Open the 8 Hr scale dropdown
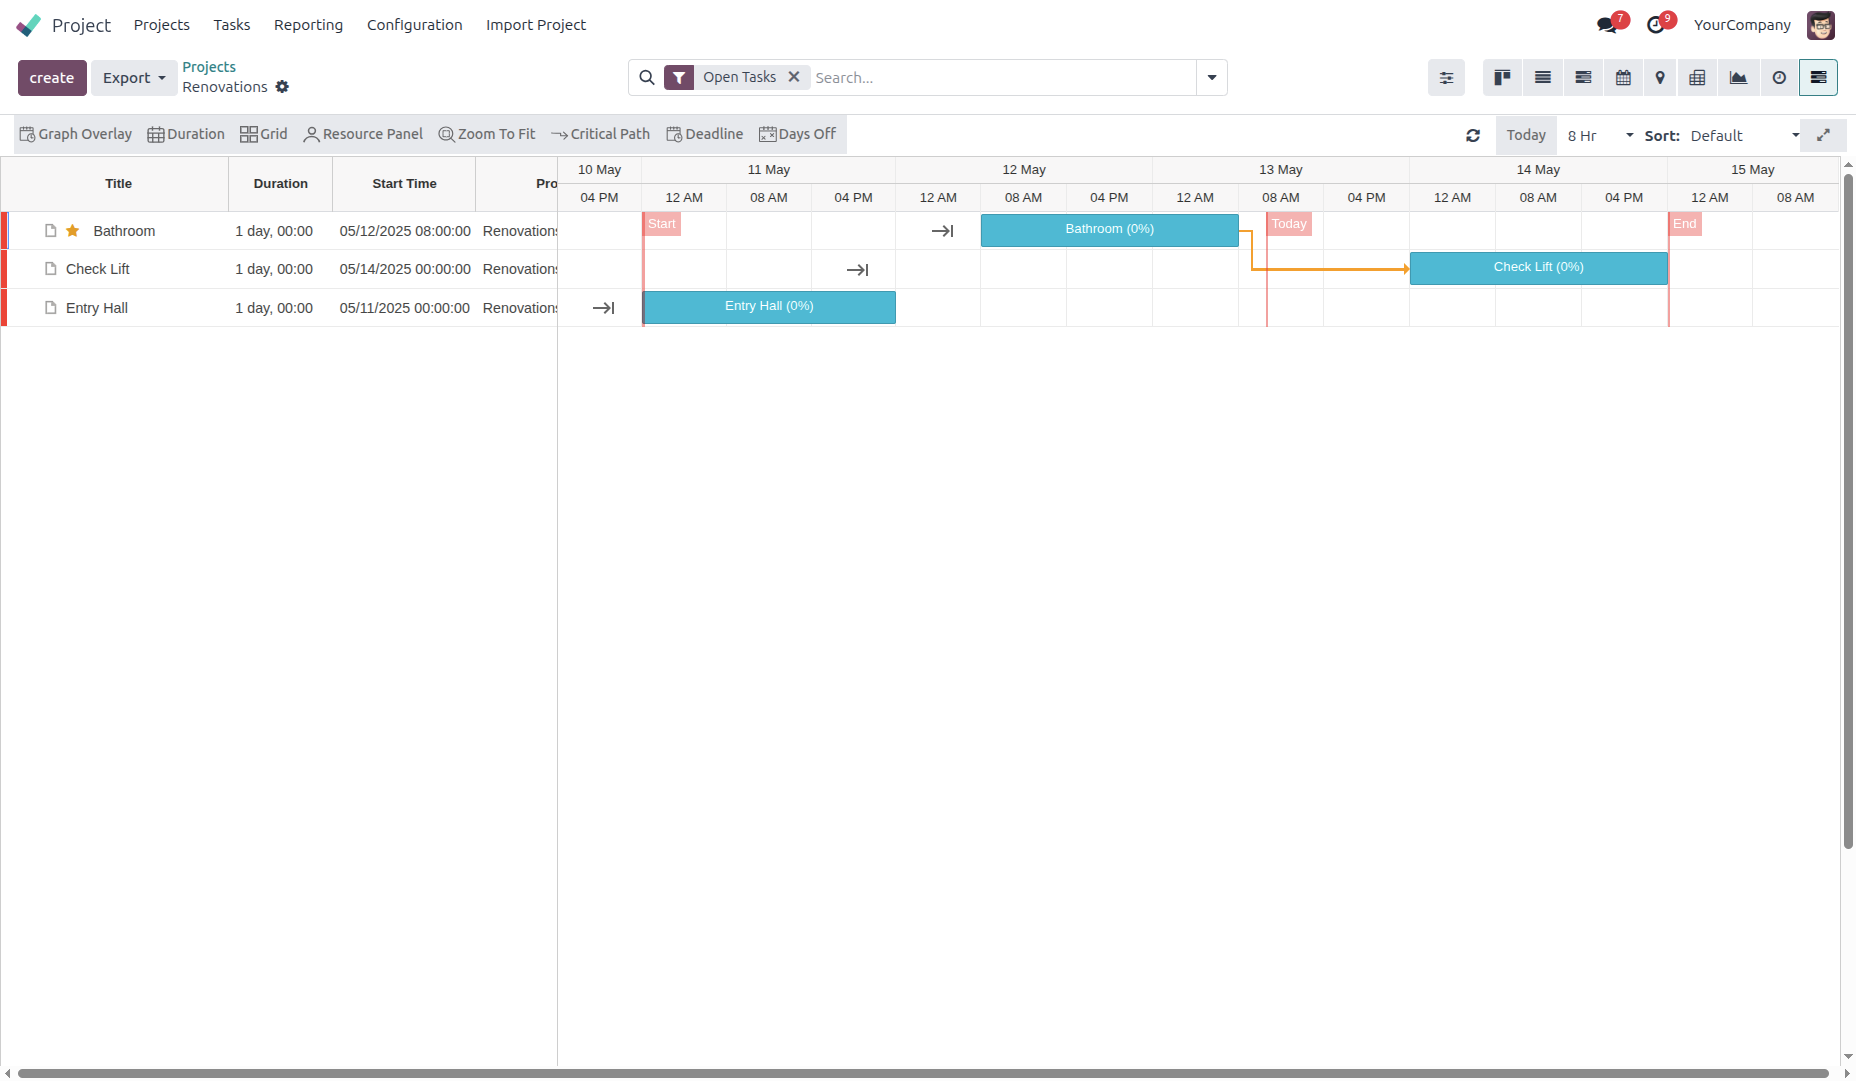Image resolution: width=1856 pixels, height=1081 pixels. pyautogui.click(x=1600, y=136)
